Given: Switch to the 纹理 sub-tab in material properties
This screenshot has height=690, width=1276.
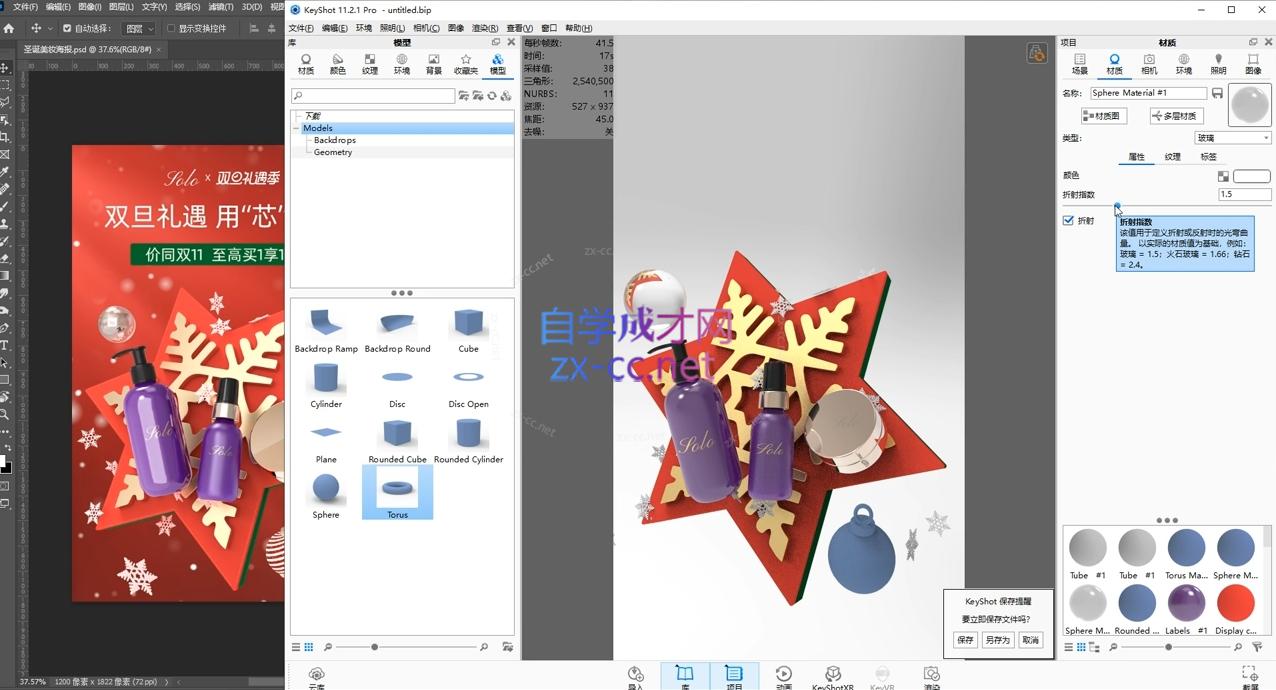Looking at the screenshot, I should 1173,157.
